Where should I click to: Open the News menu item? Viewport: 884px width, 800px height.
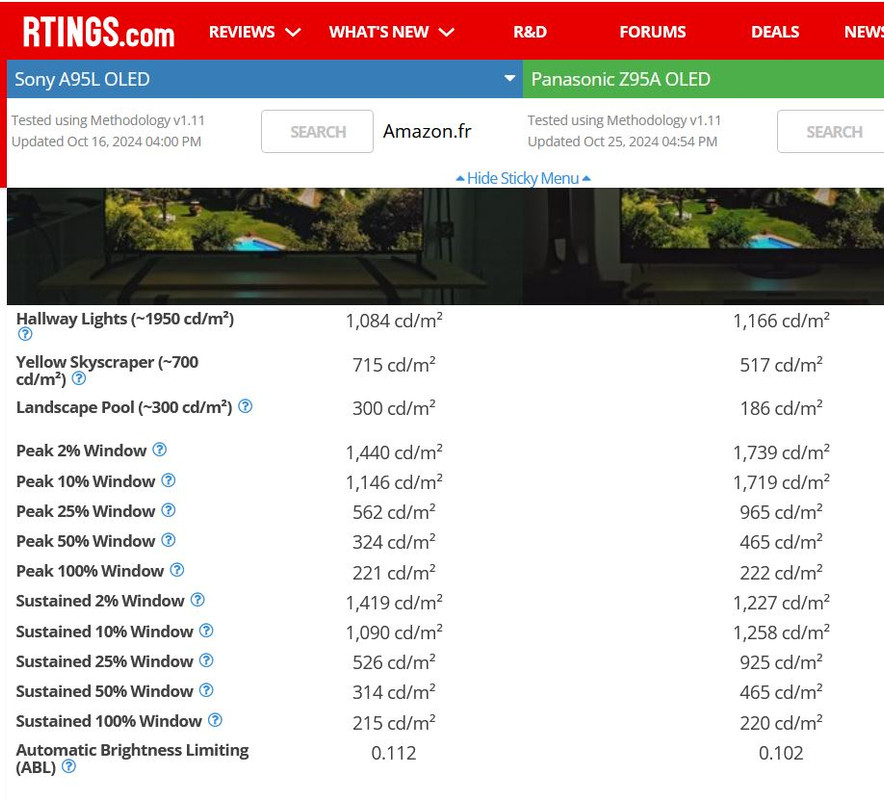864,32
